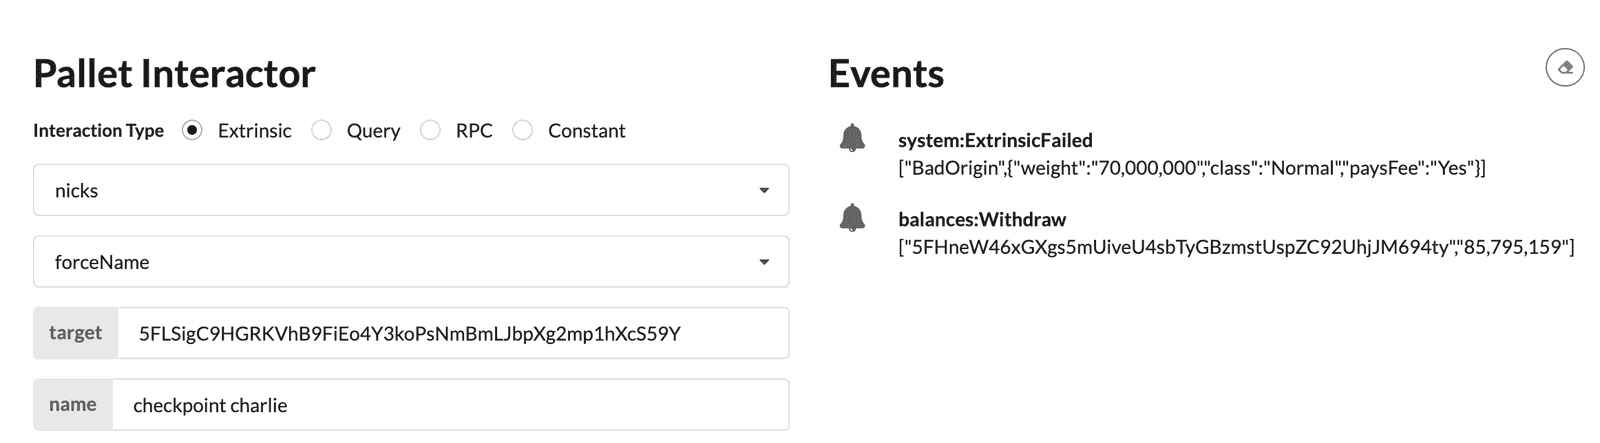Viewport: 1600px width, 443px height.
Task: Open the nicks pallet dropdown
Action: tap(411, 190)
